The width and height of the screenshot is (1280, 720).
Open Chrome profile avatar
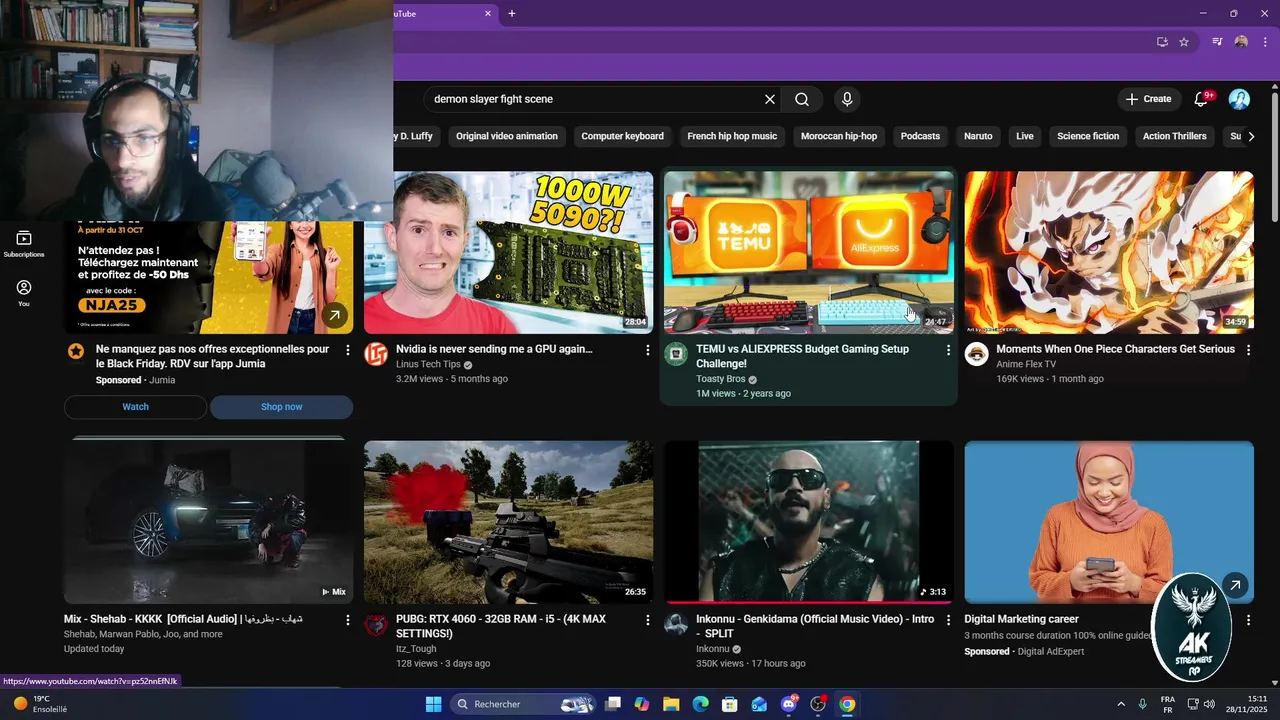1241,42
